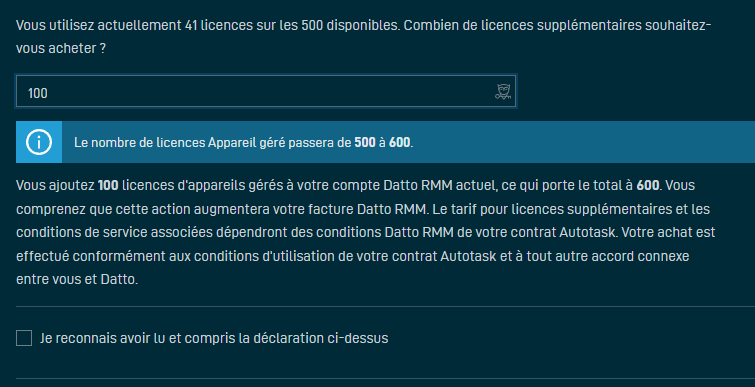
Task: Click the value 100 inside the license field
Action: 38,93
